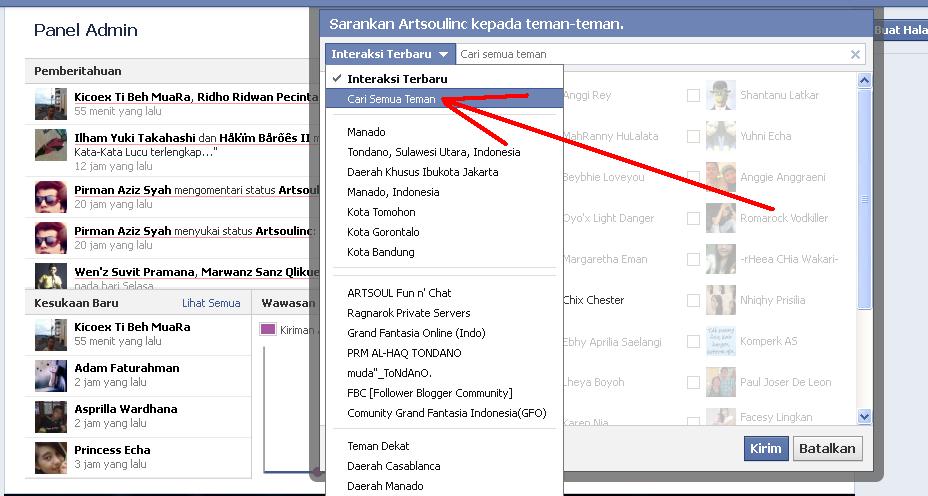Tick the checkbox for Shantanu Latkar
This screenshot has width=928, height=496.
click(x=694, y=95)
